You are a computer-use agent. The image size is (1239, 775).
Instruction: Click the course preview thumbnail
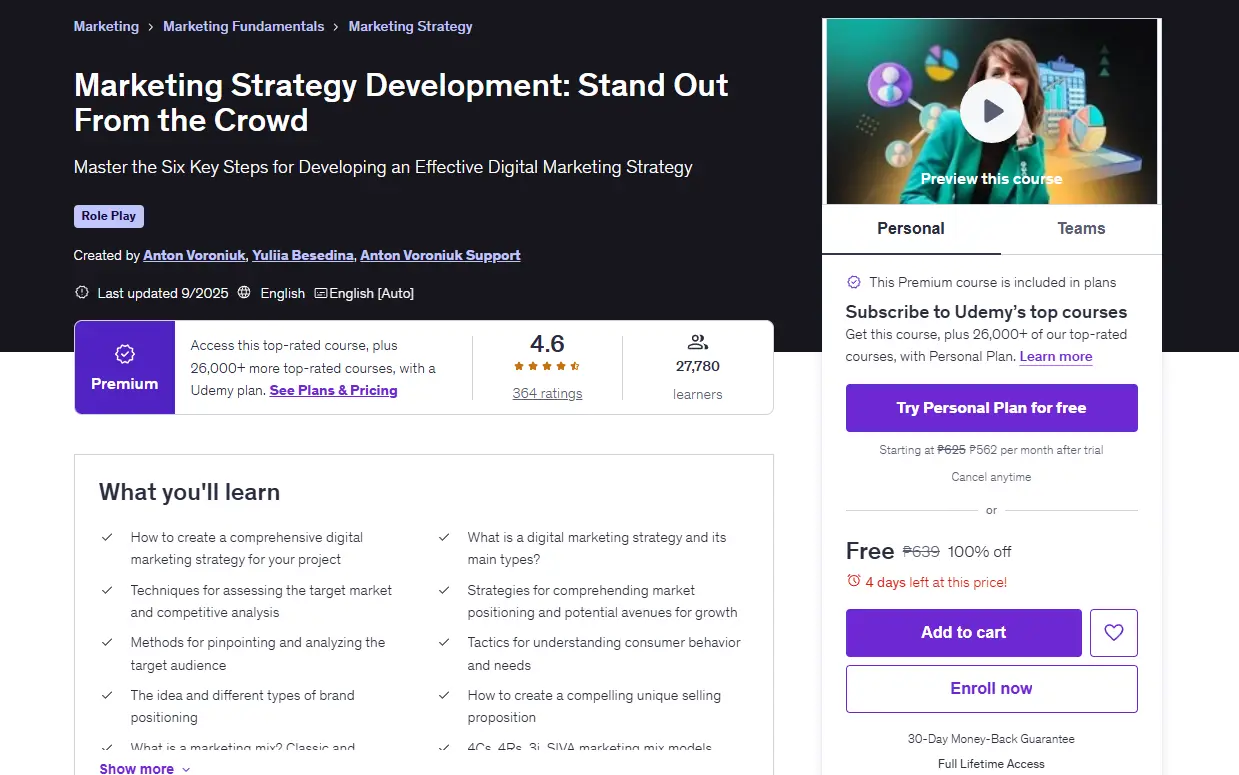992,111
